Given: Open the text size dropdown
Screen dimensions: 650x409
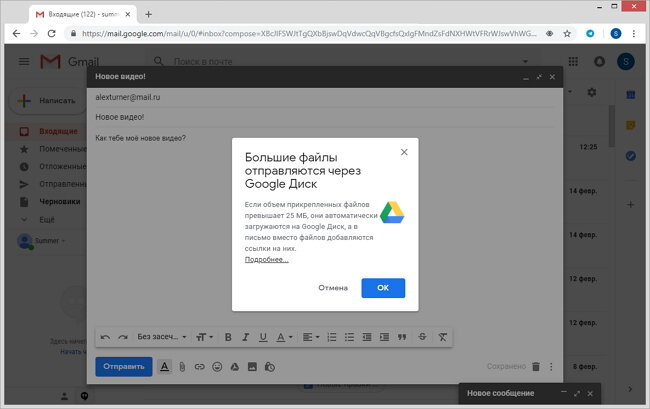Looking at the screenshot, I should pos(204,337).
